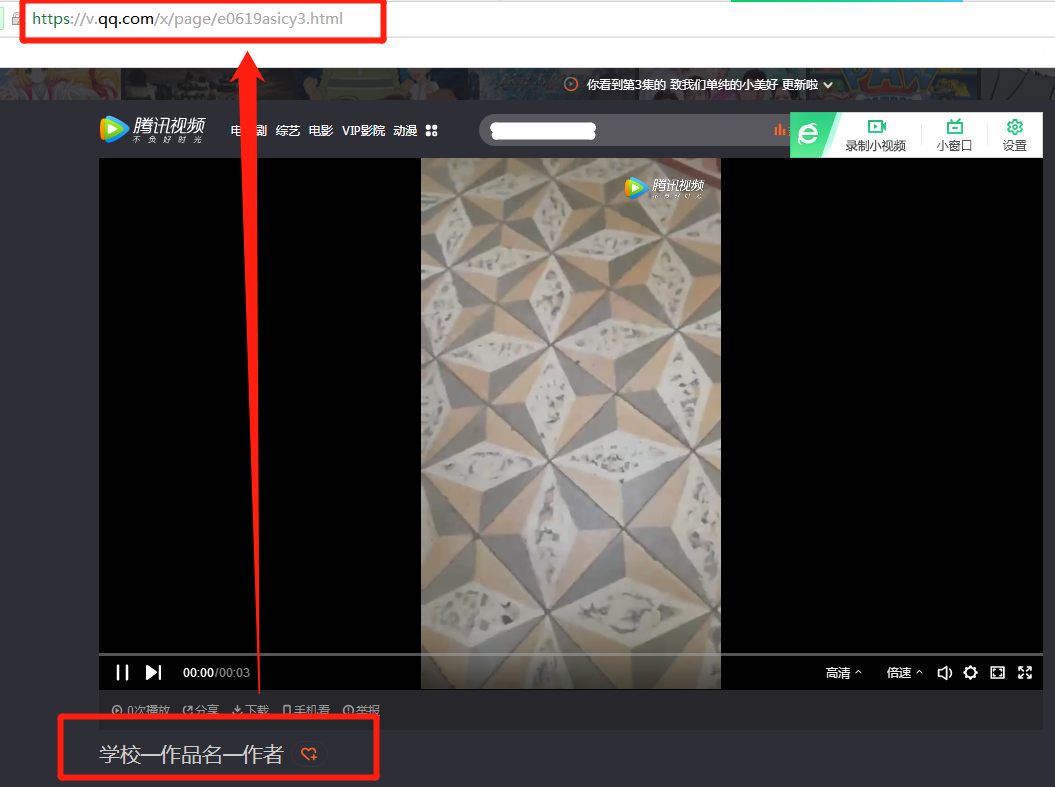Skip to the next video
The image size is (1055, 787).
(x=153, y=673)
